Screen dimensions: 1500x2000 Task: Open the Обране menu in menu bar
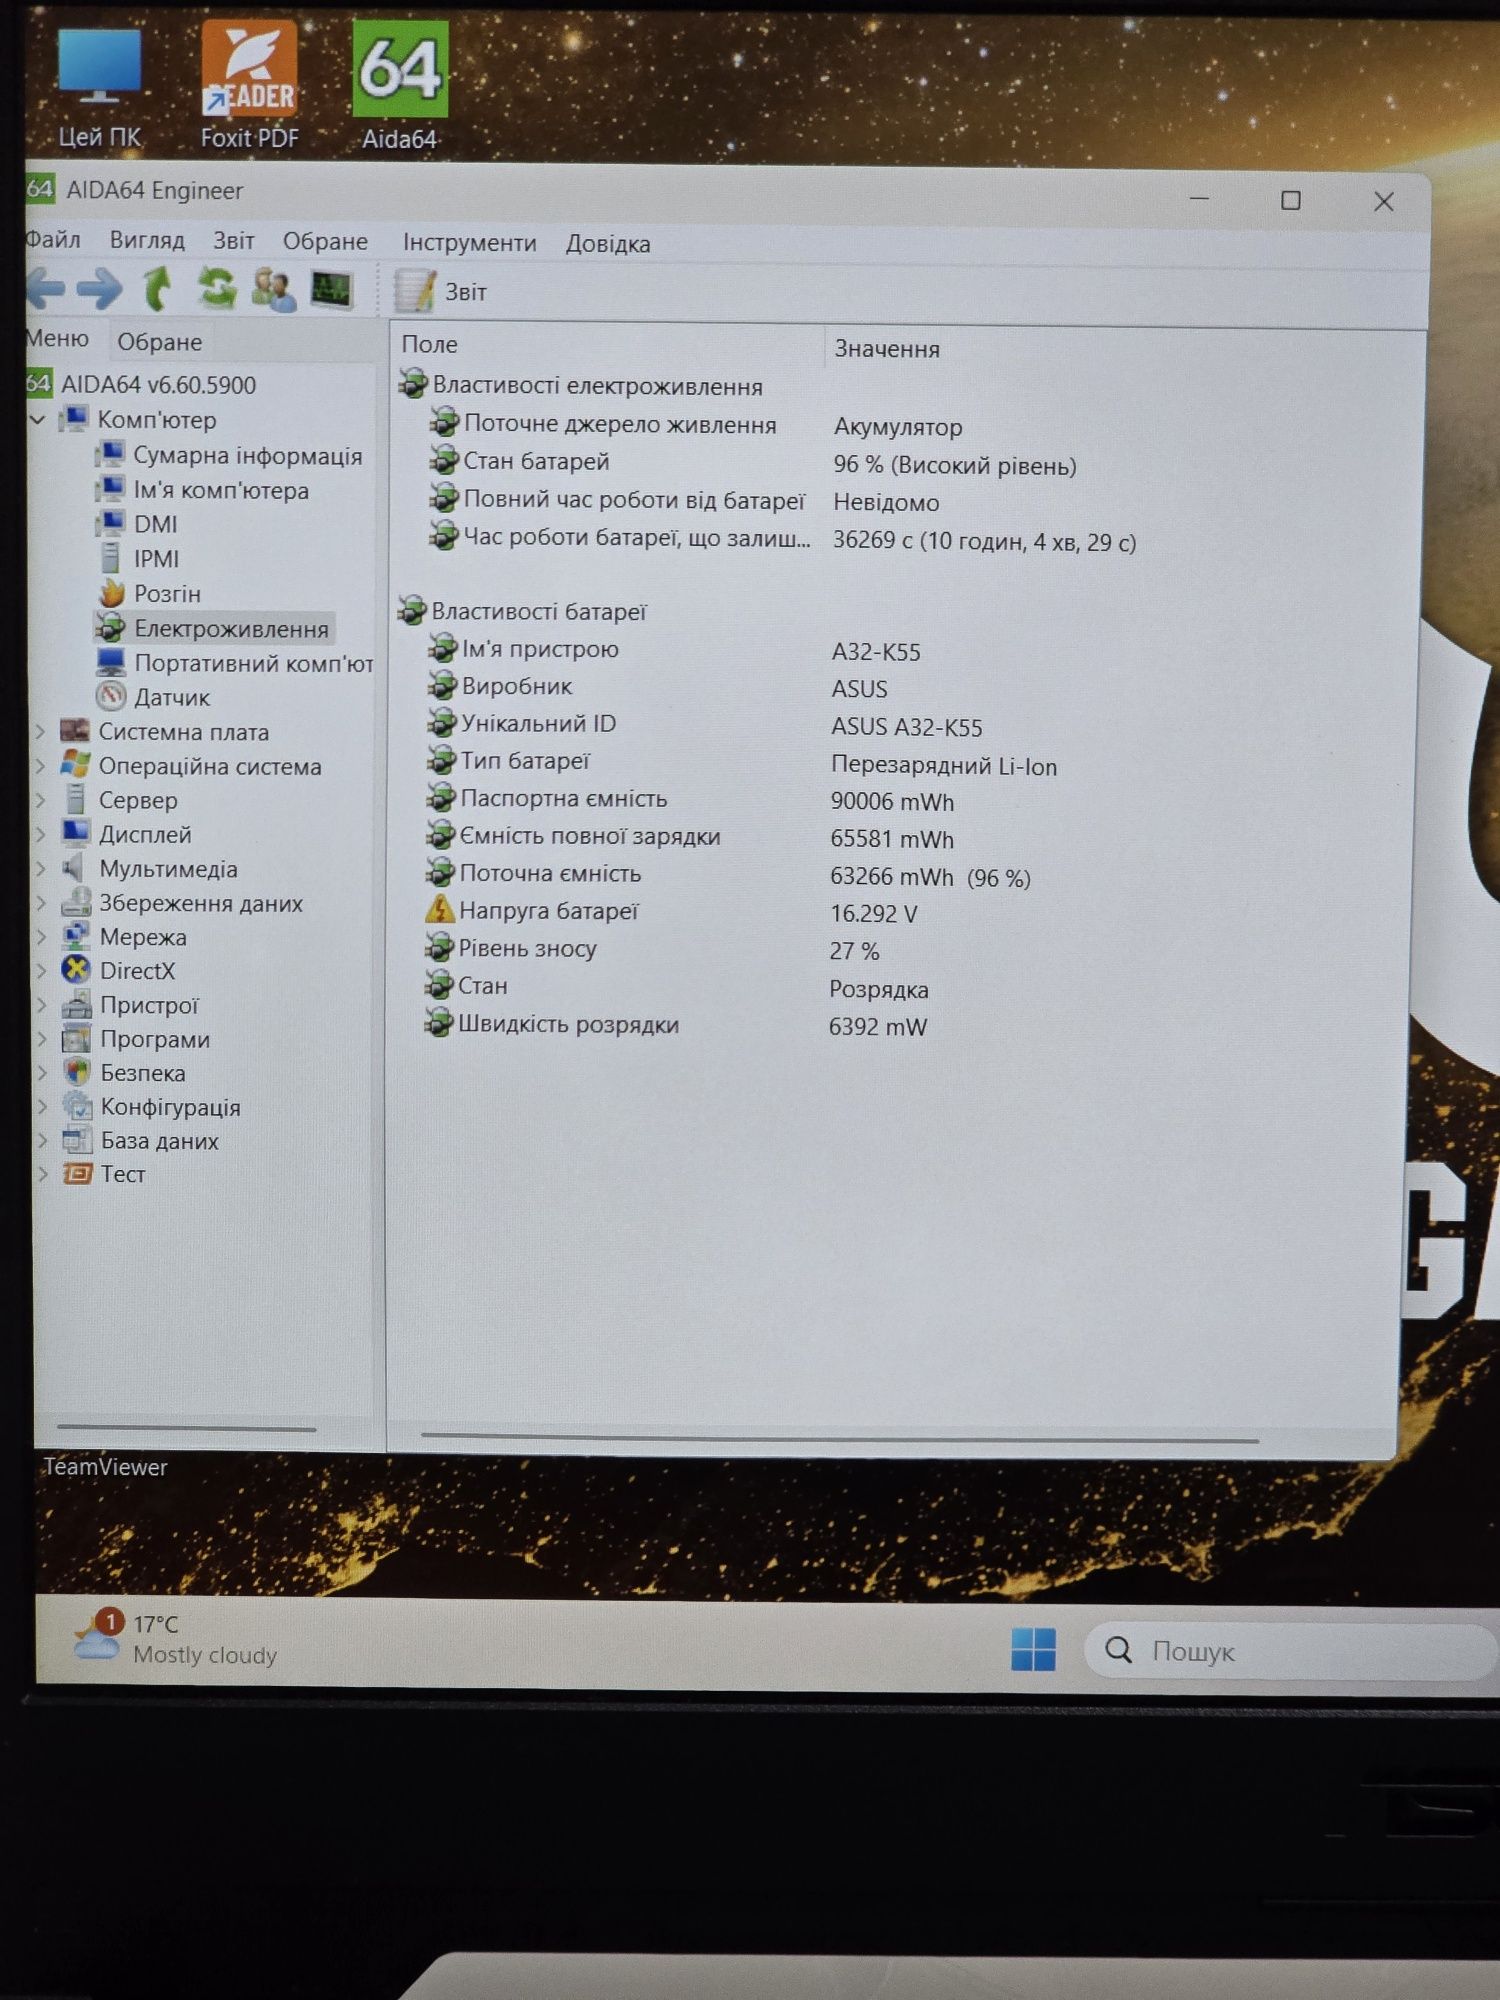325,242
